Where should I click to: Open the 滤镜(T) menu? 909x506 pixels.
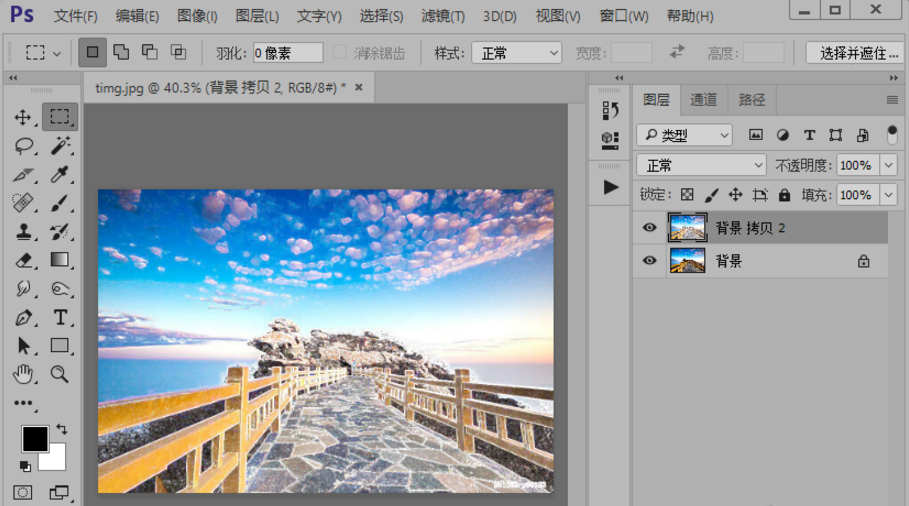point(443,16)
